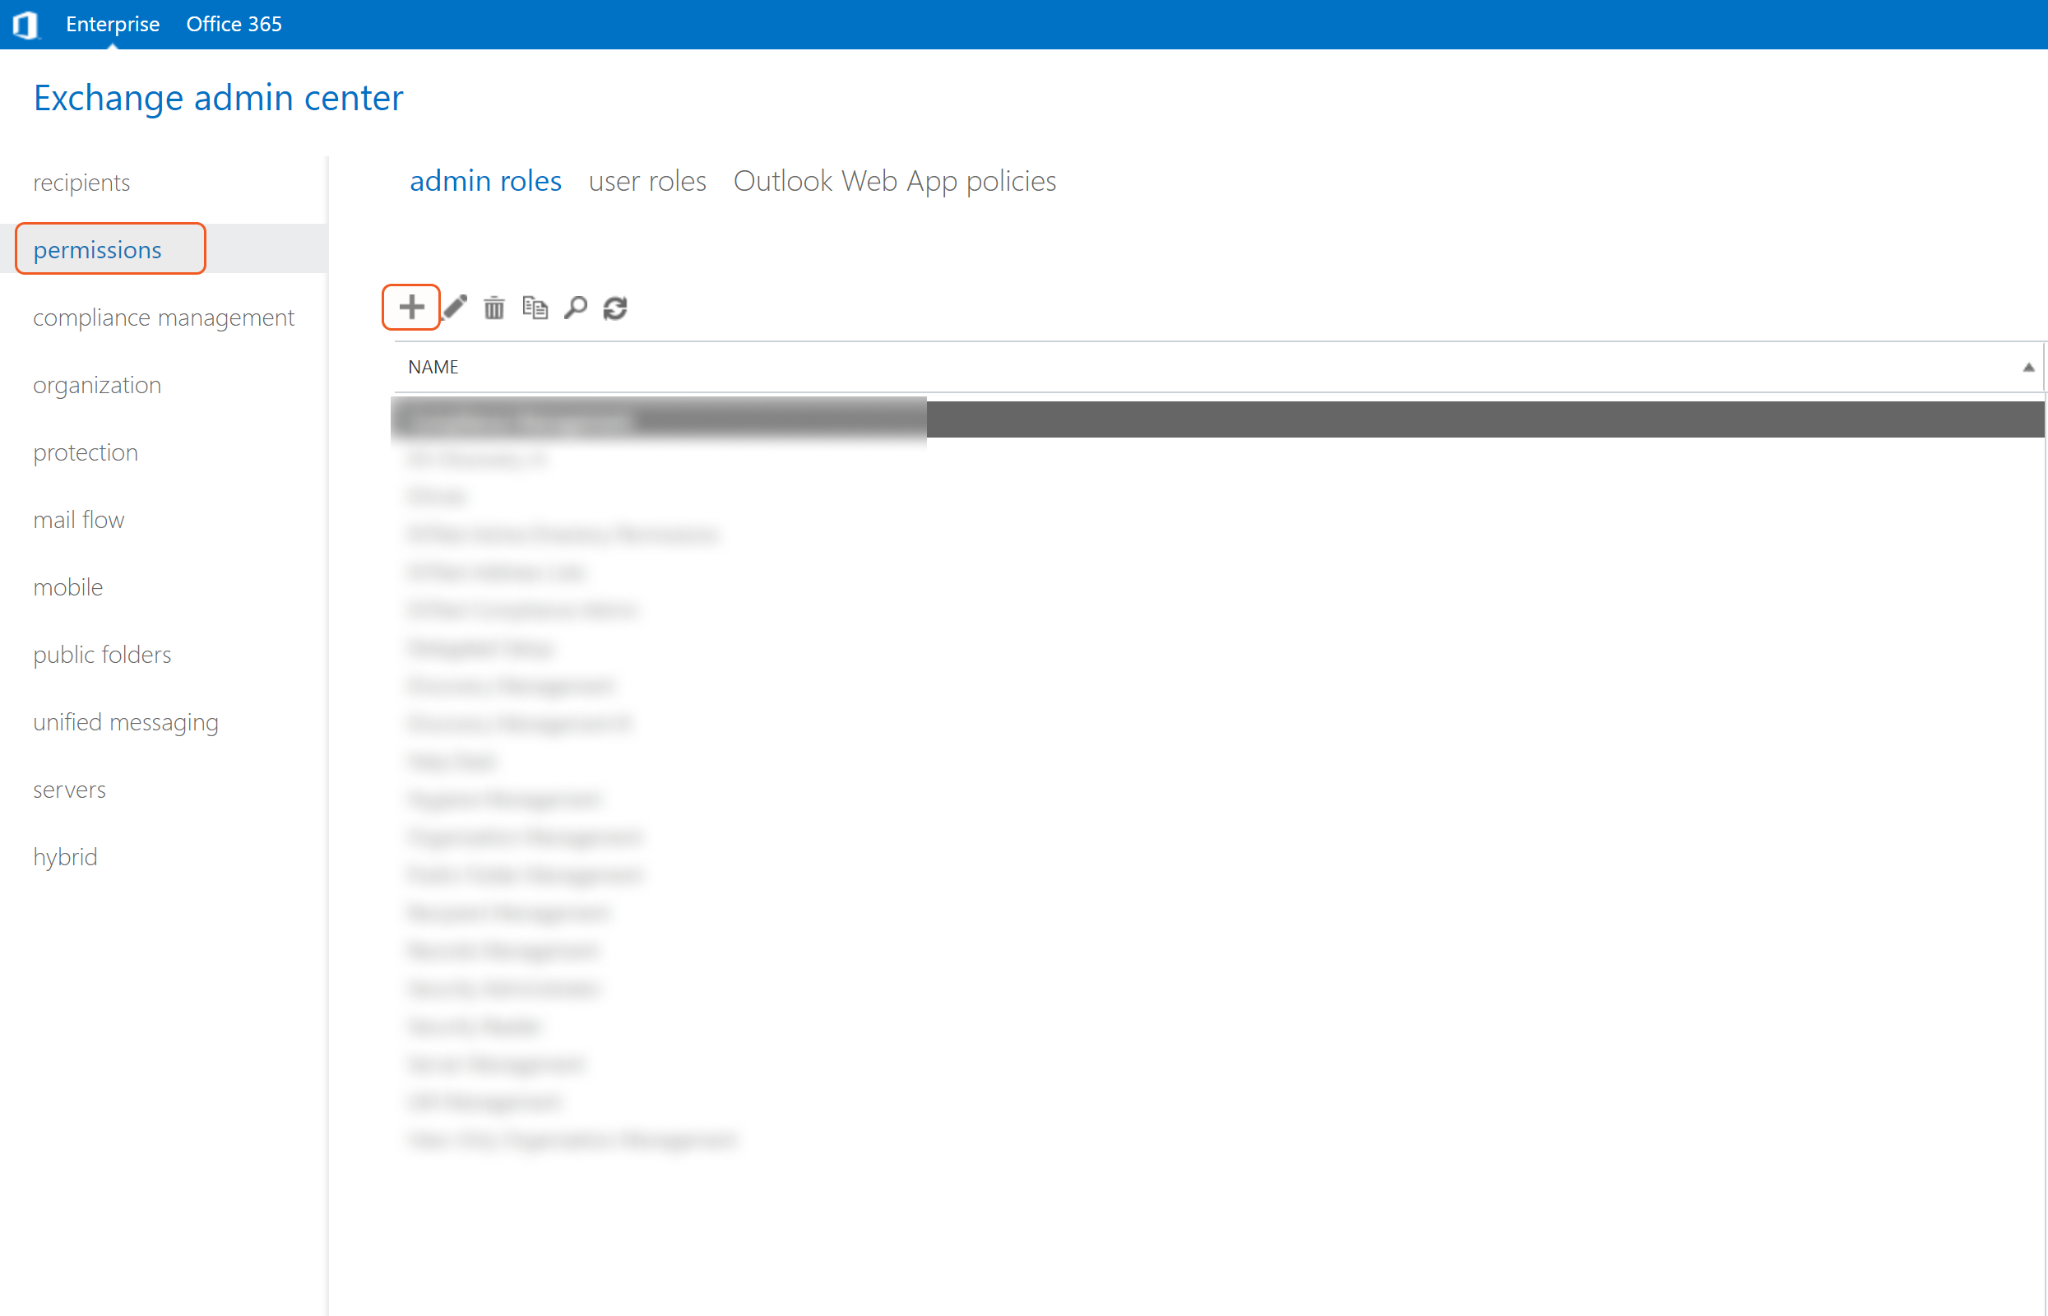Open the public folders section

(x=101, y=655)
